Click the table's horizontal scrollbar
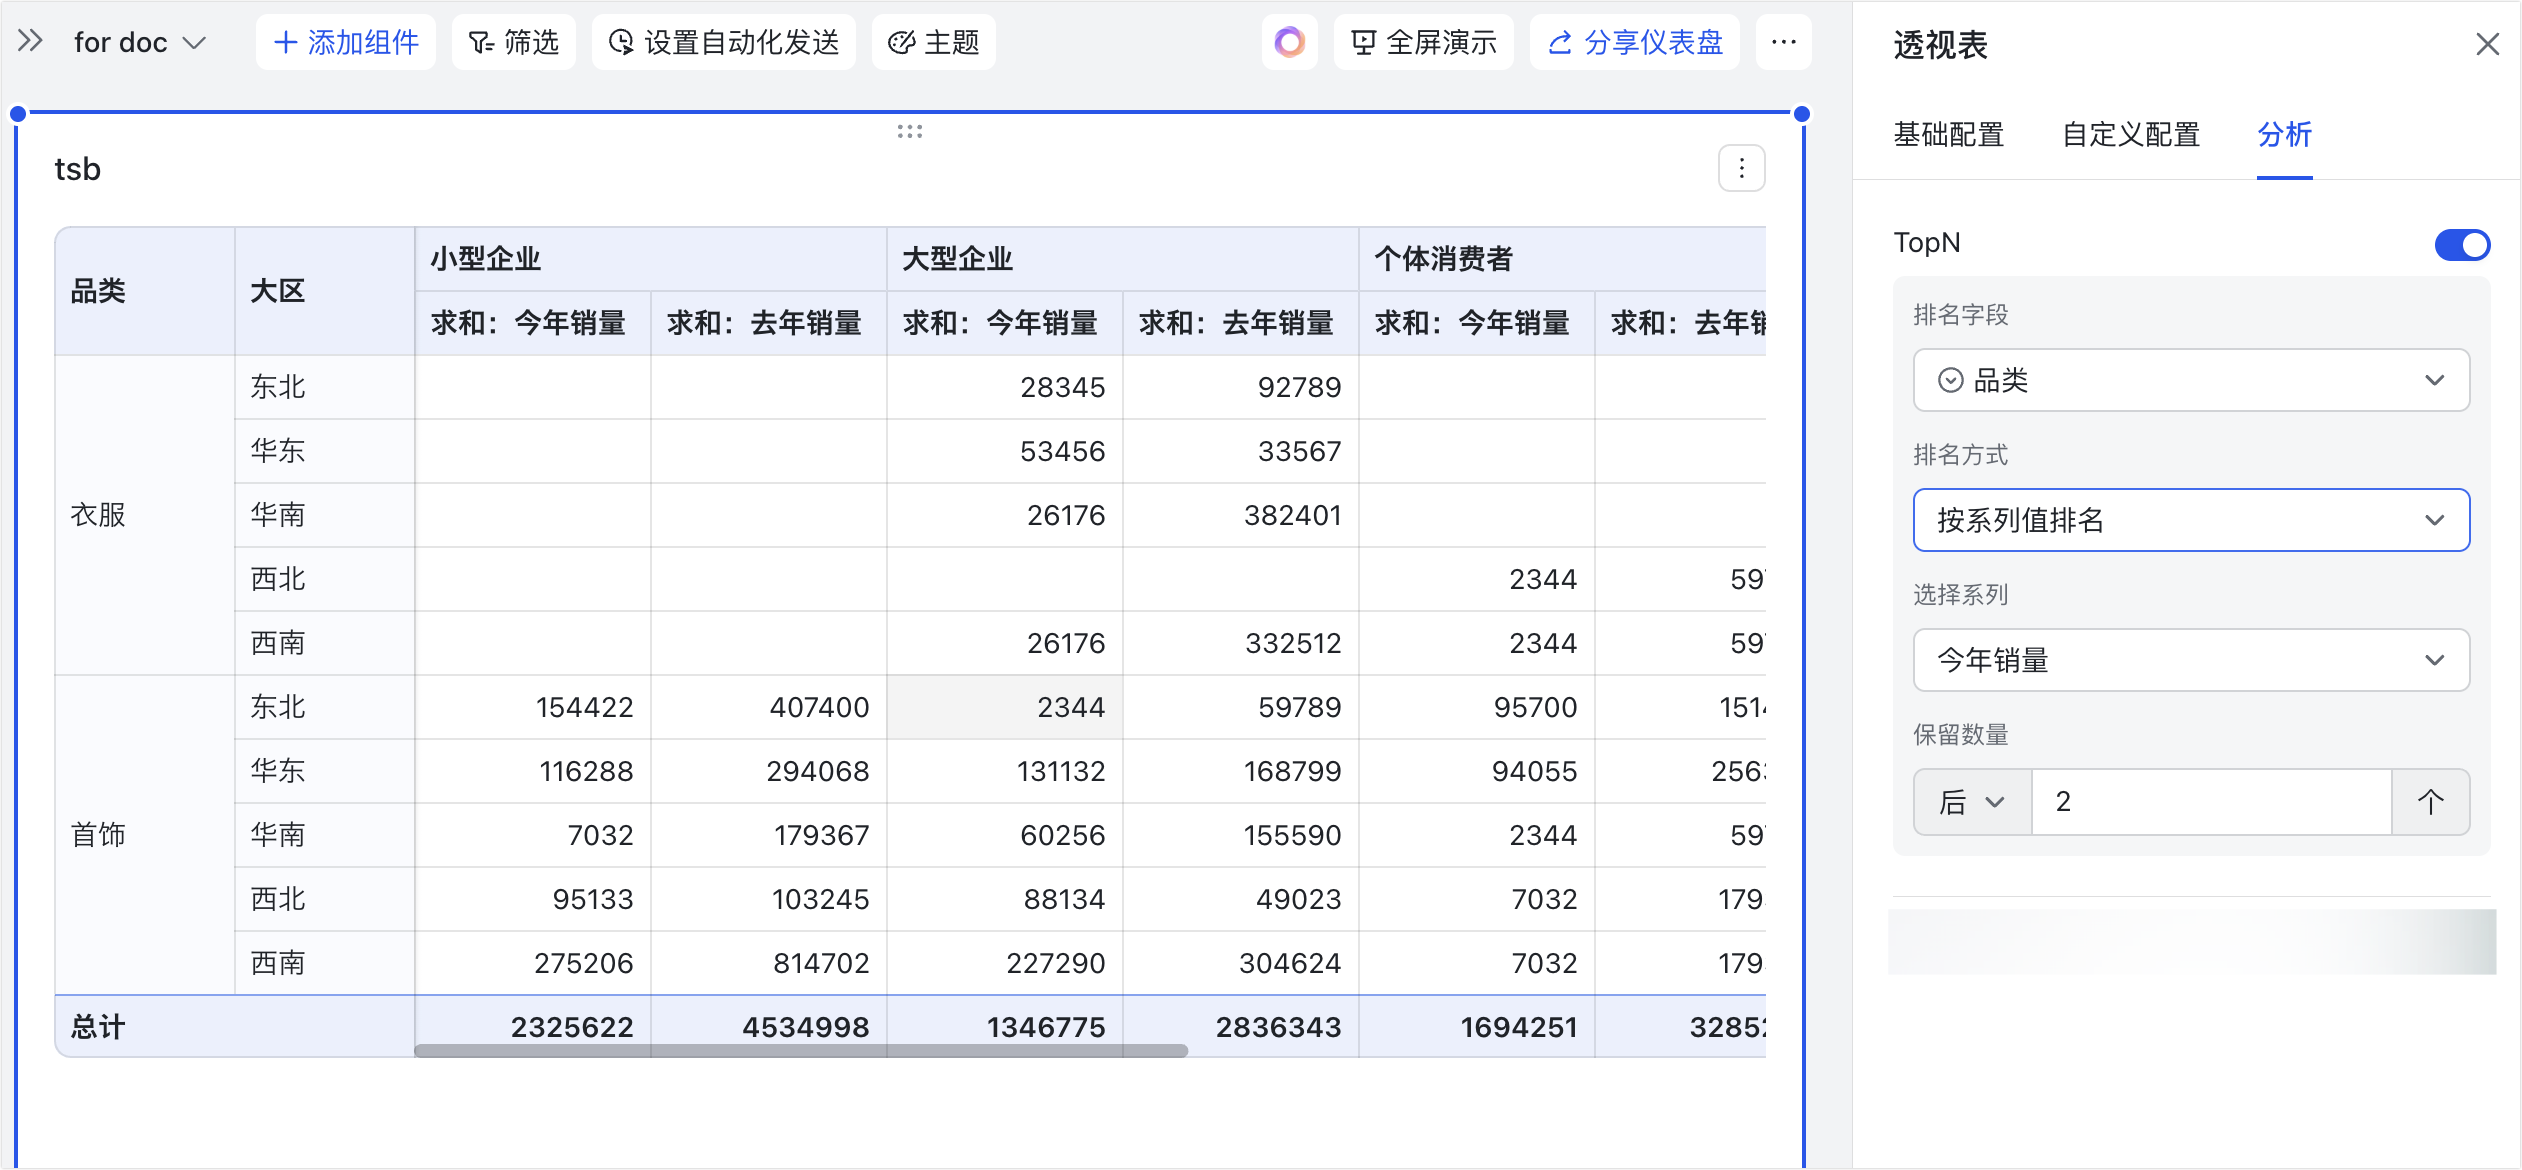This screenshot has width=2522, height=1170. [x=800, y=1050]
